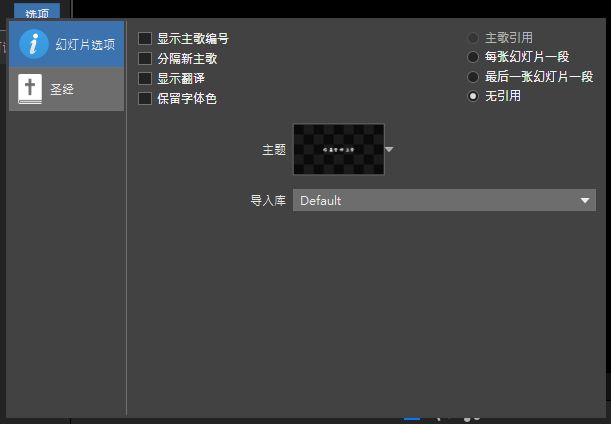Click the arrow on the Default library dropdown

click(586, 201)
